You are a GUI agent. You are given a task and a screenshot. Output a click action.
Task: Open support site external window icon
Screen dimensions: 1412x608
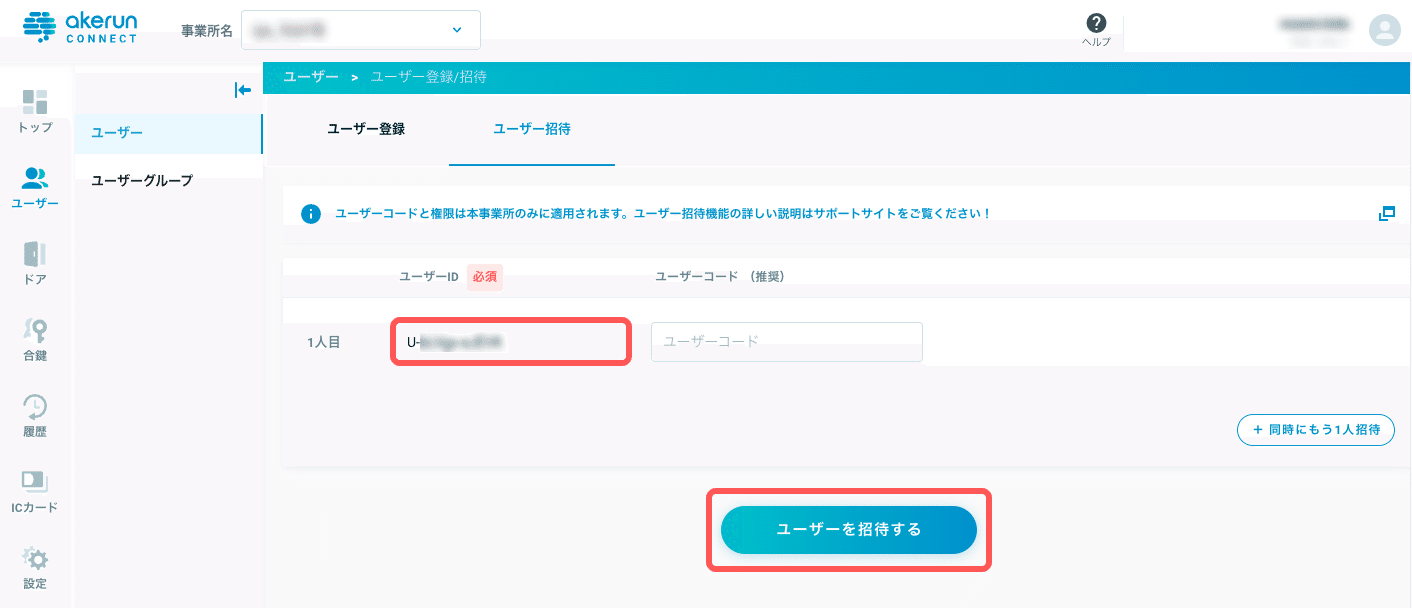pos(1386,213)
